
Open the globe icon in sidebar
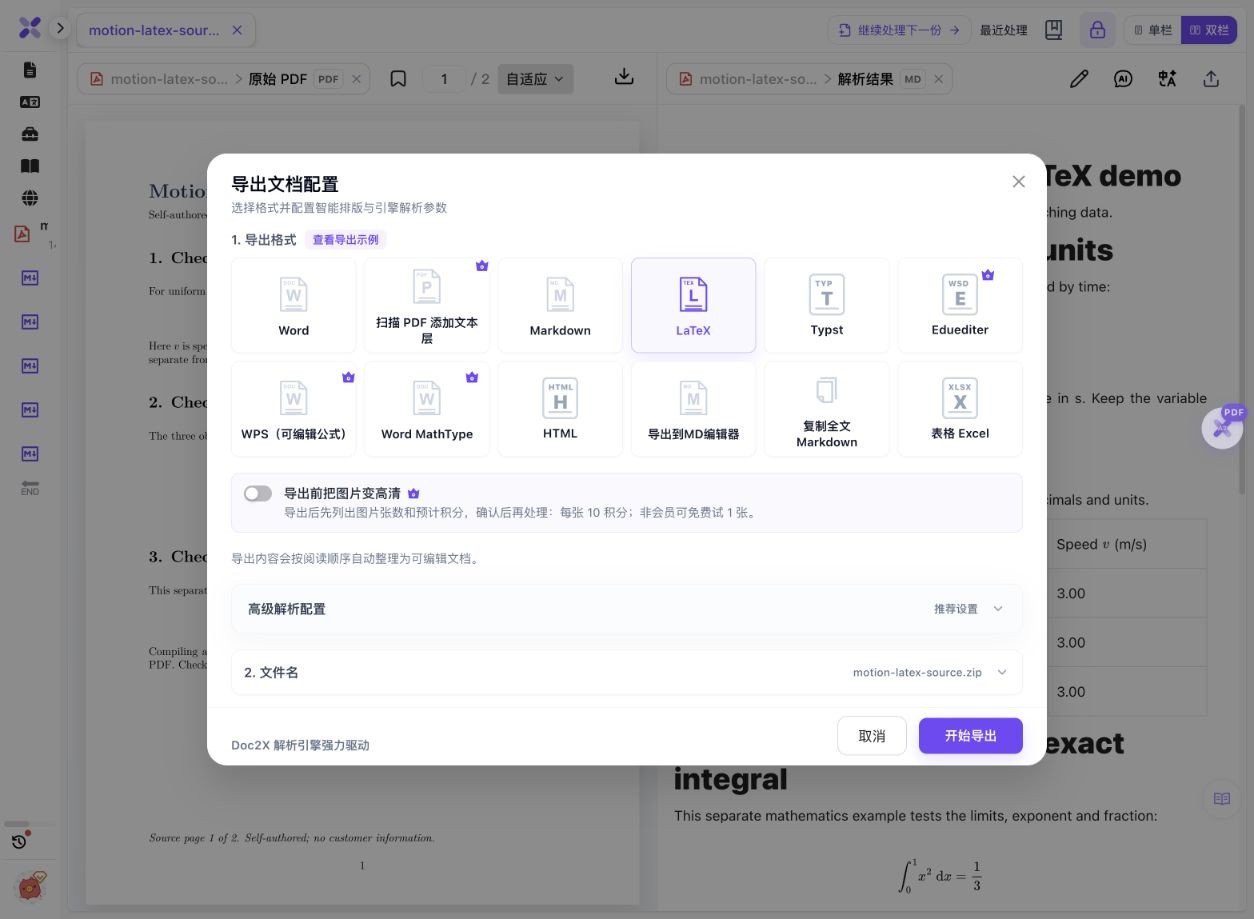point(30,198)
